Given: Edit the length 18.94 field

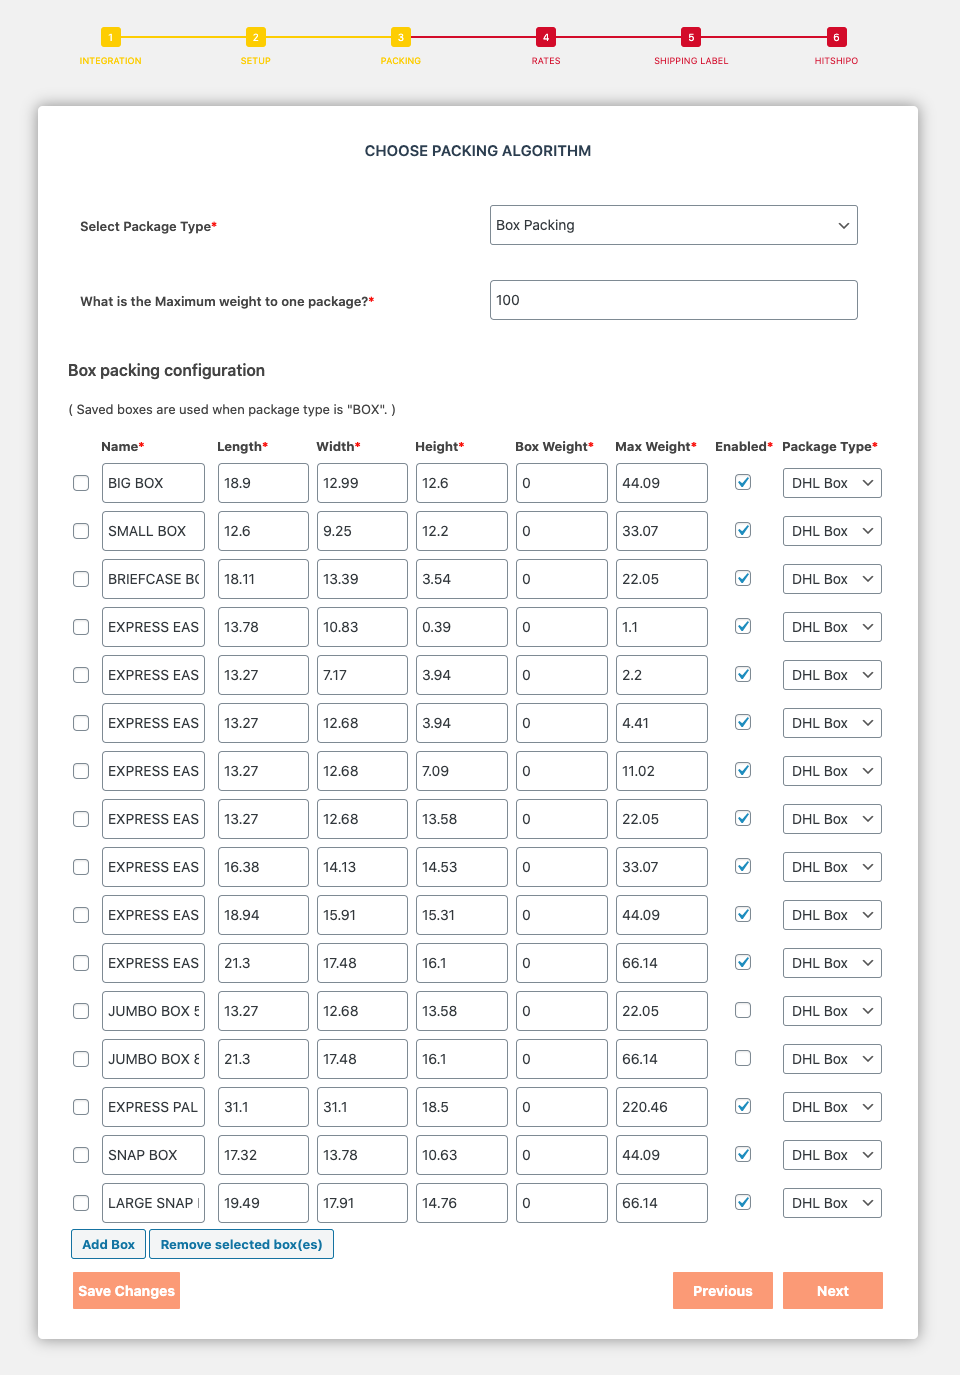Looking at the screenshot, I should (x=263, y=915).
